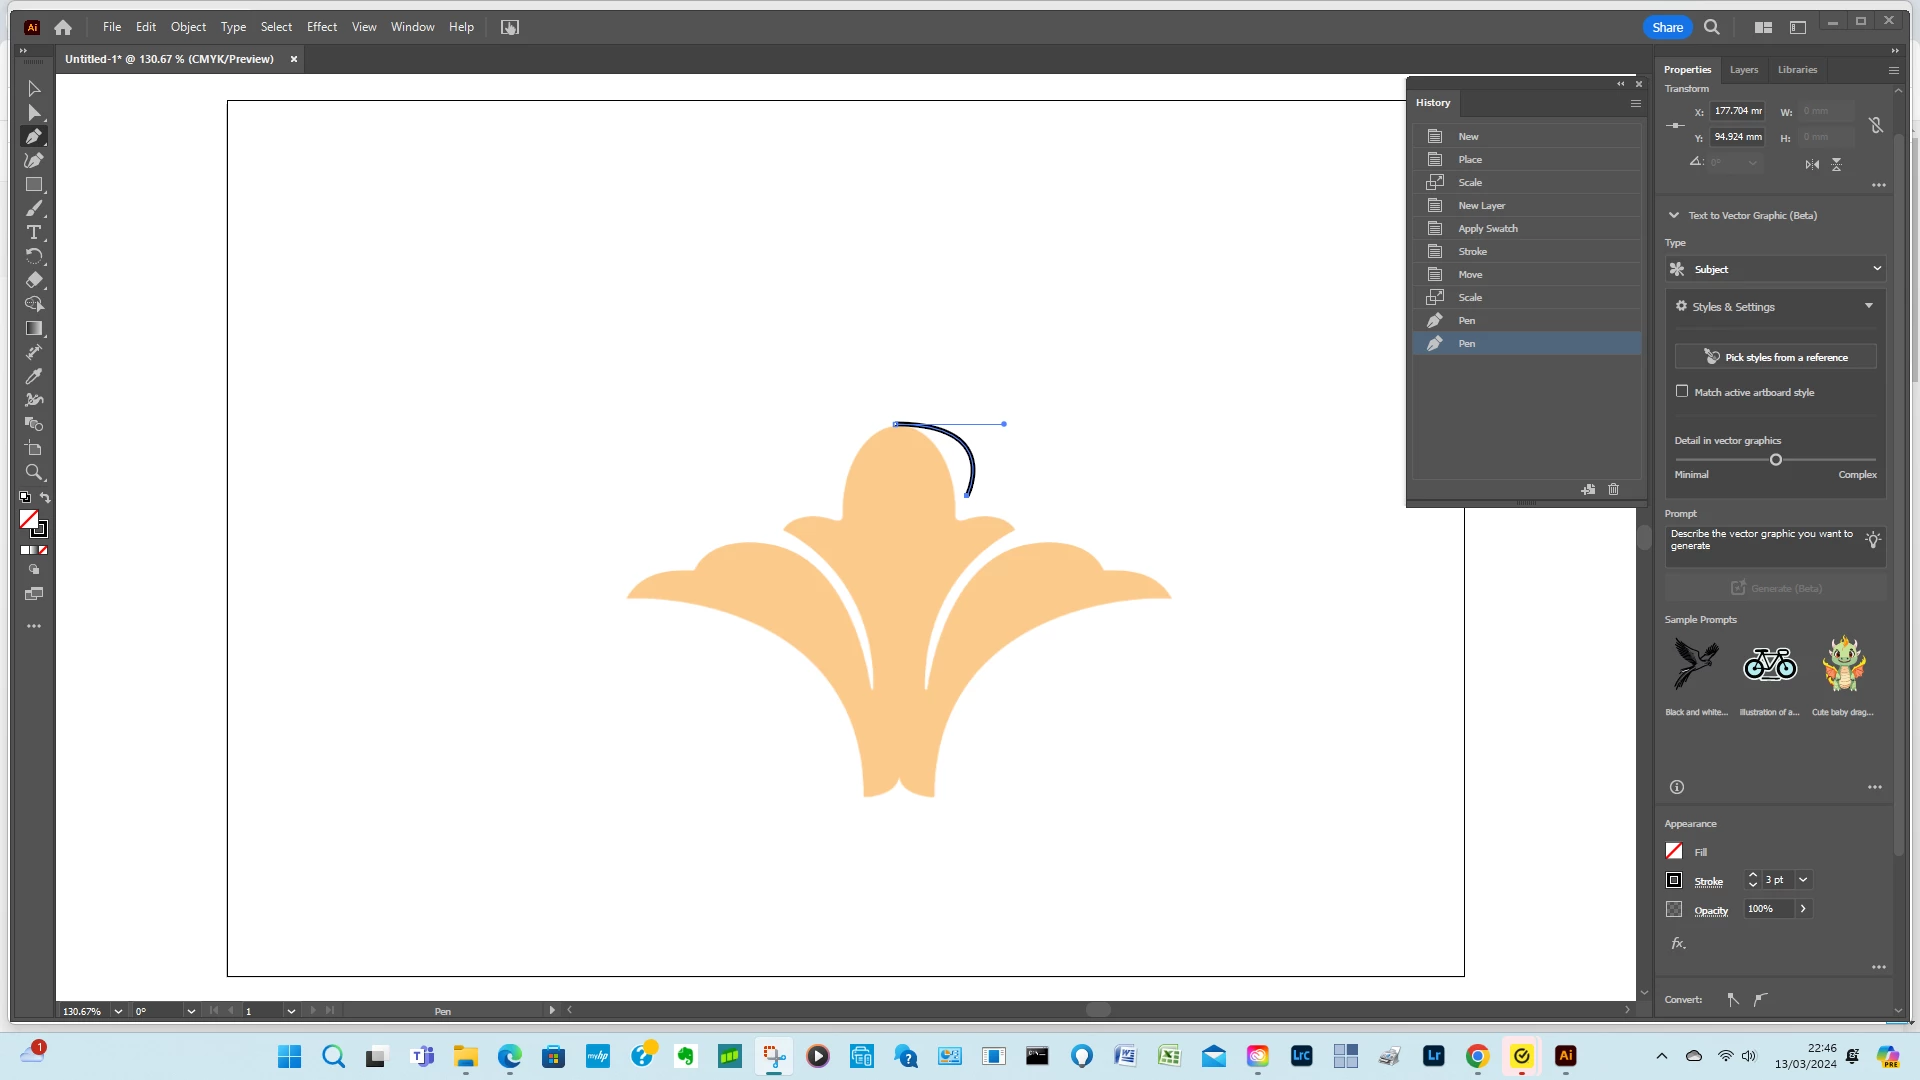Click the Share button
This screenshot has height=1080, width=1920.
click(x=1666, y=27)
